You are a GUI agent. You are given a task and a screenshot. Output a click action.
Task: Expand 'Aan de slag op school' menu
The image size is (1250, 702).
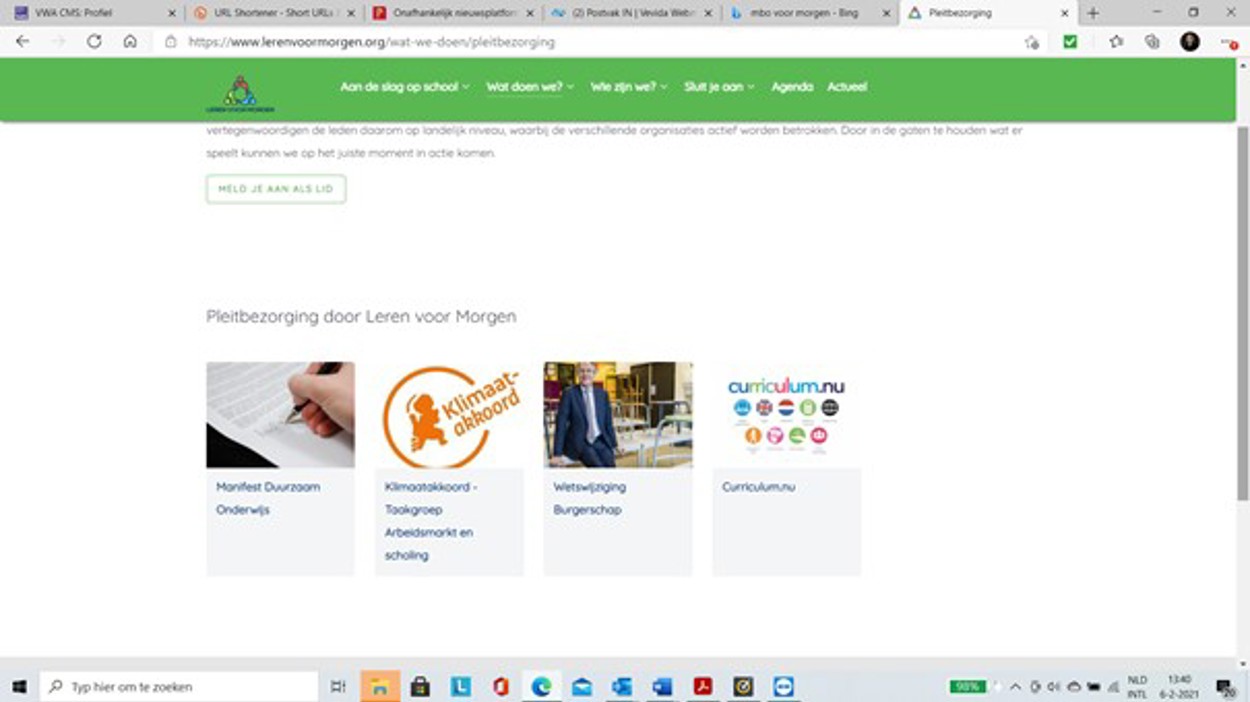pos(404,87)
